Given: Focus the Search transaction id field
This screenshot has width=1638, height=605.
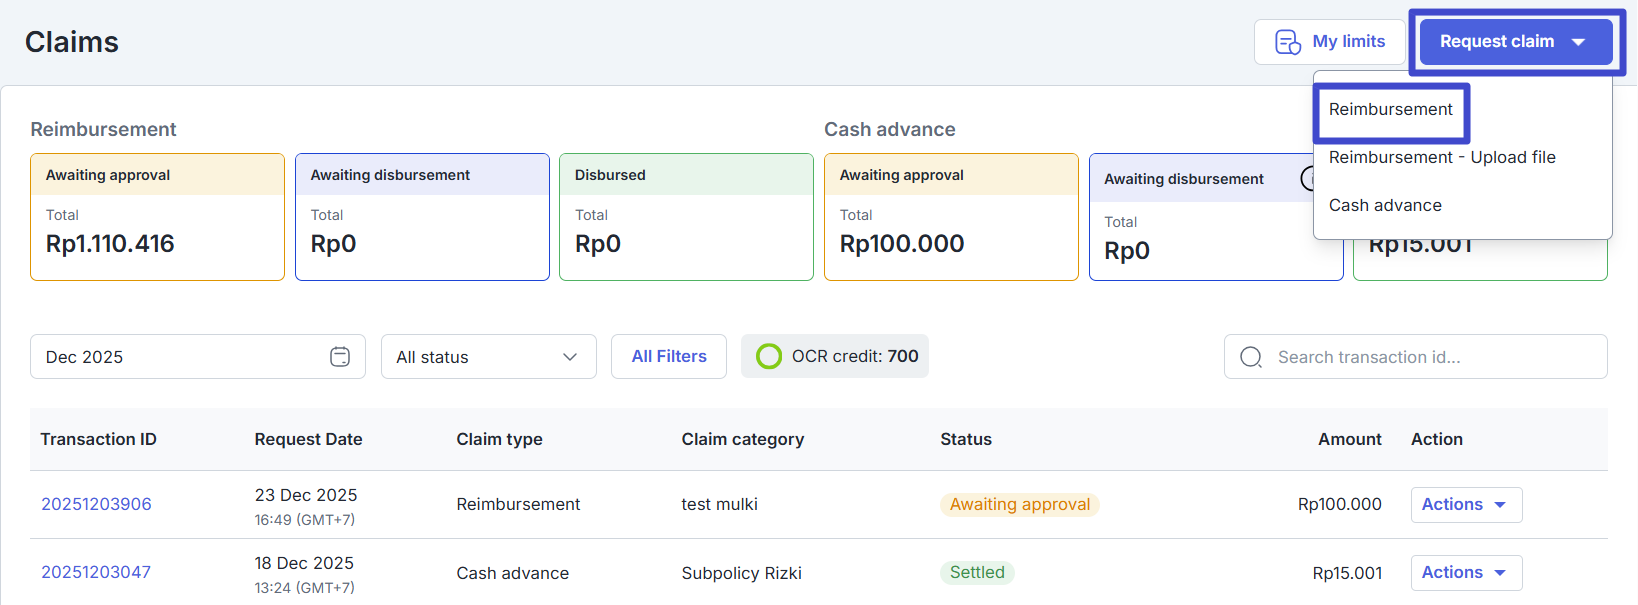Looking at the screenshot, I should tap(1430, 357).
